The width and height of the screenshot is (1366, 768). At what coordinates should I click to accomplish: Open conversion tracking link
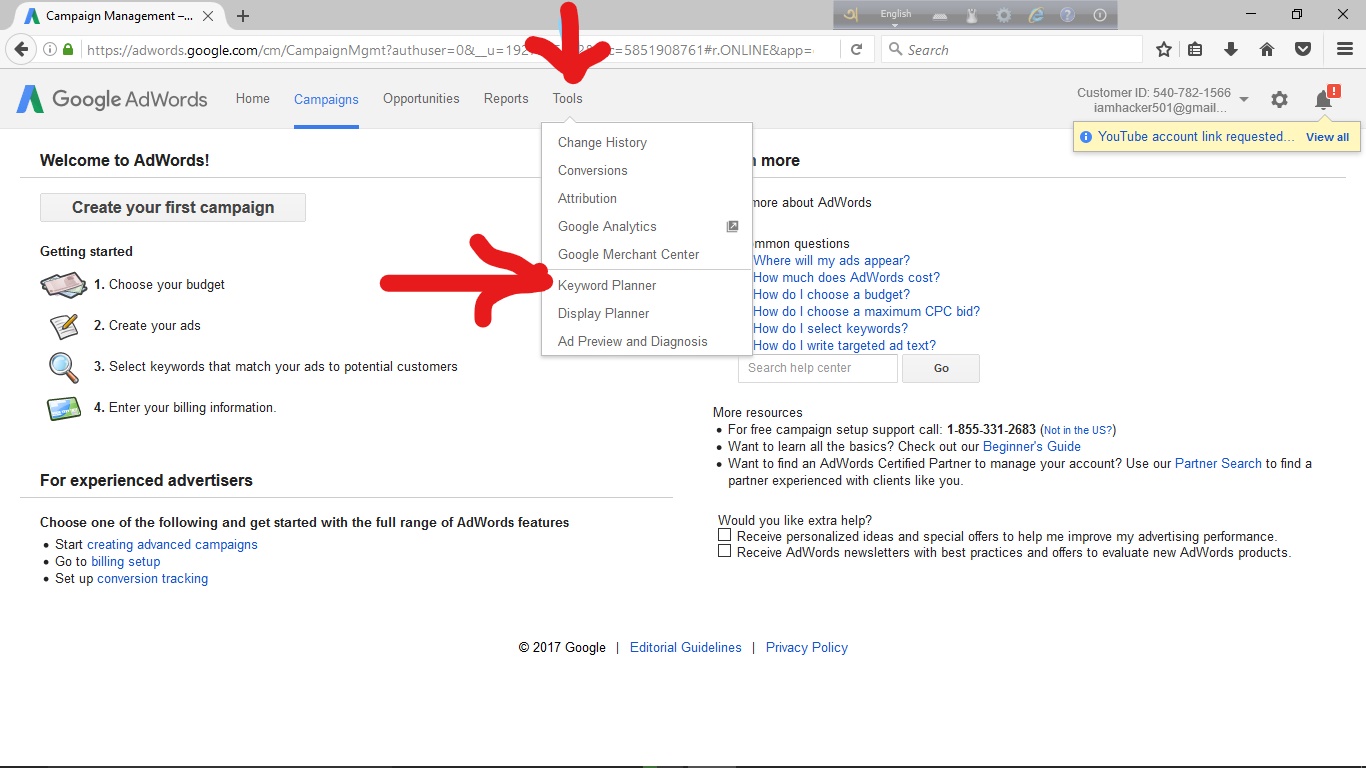[153, 579]
